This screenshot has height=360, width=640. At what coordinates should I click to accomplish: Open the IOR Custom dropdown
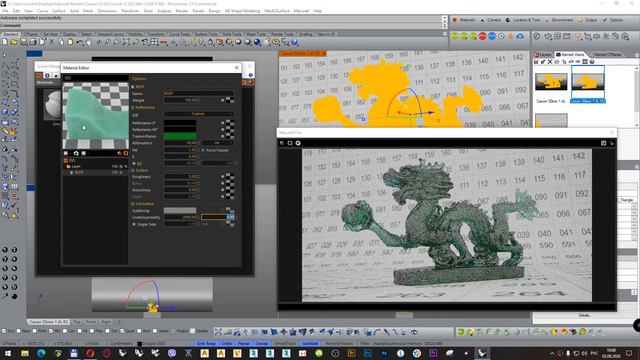click(198, 114)
